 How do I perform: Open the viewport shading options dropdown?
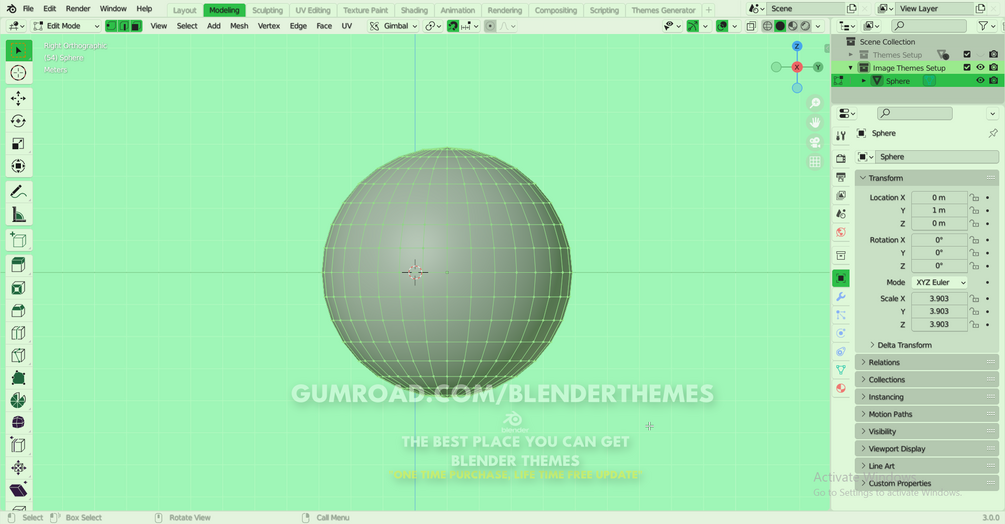click(818, 26)
